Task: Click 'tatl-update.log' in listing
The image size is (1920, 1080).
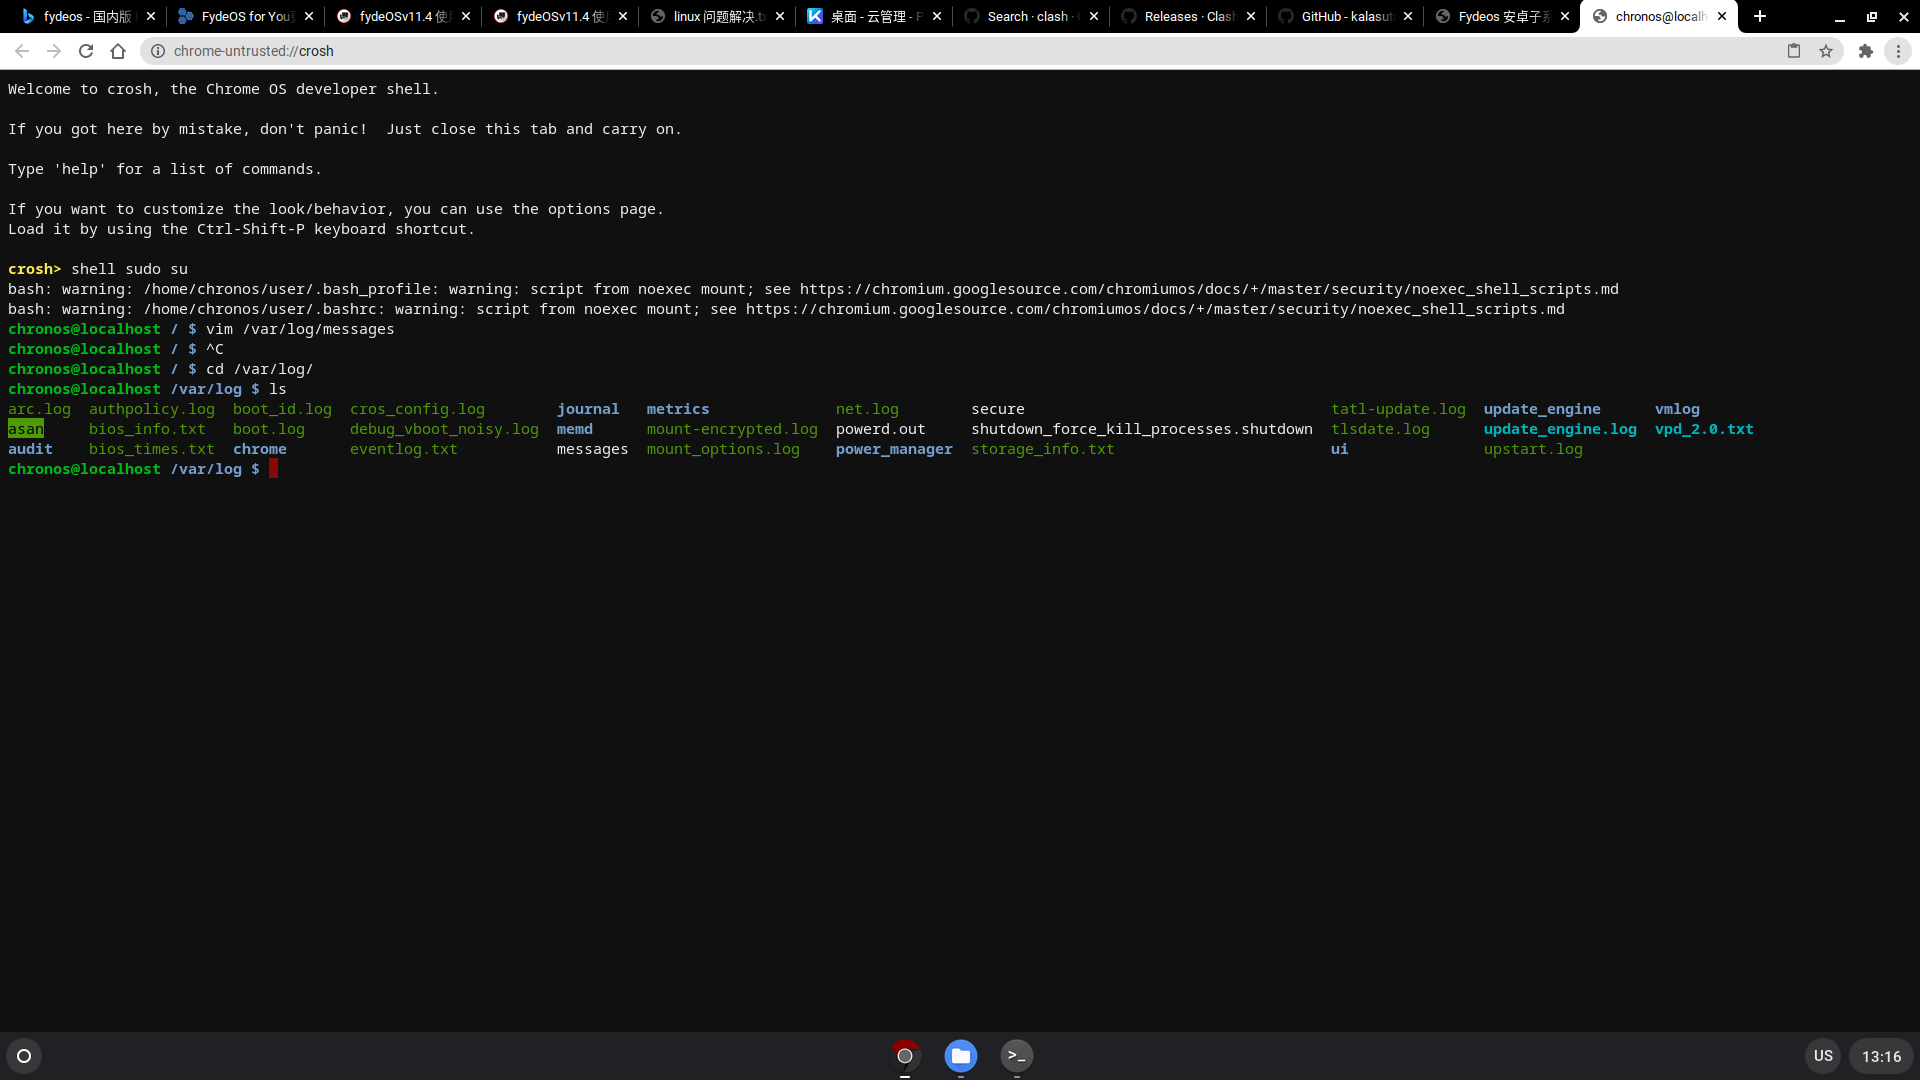Action: tap(1398, 409)
